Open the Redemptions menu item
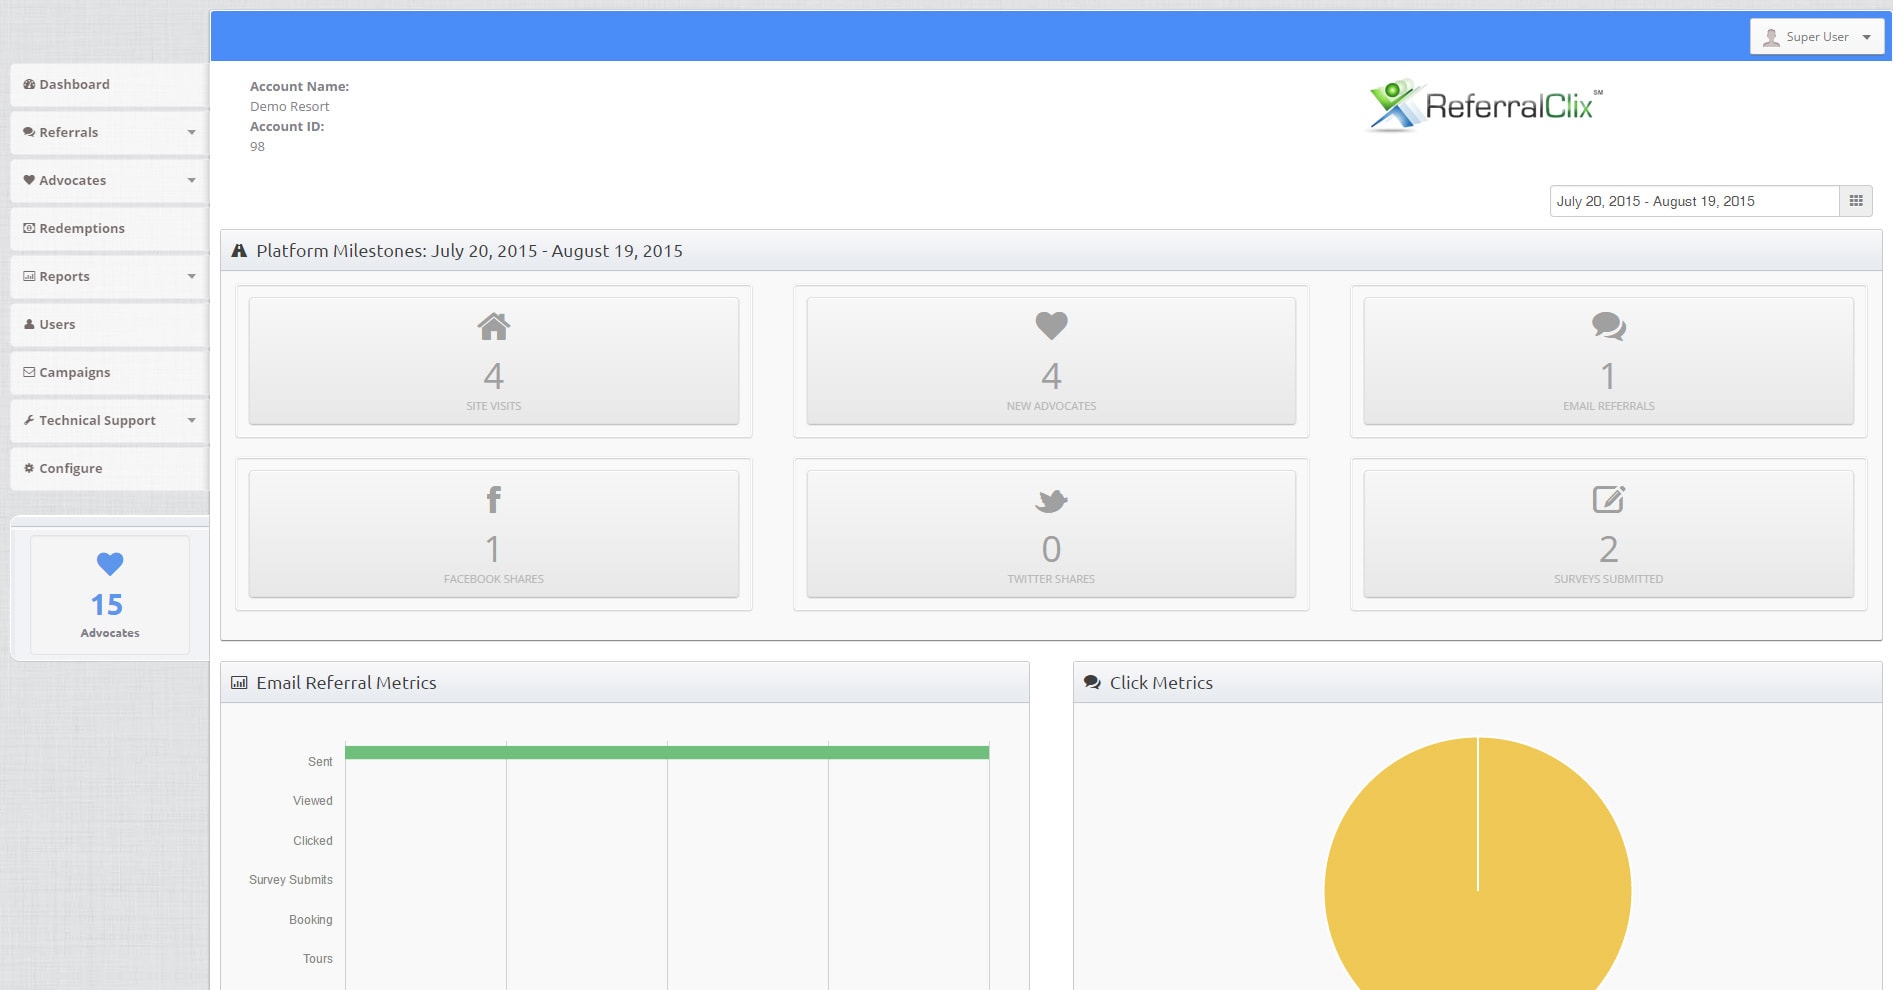Viewport: 1893px width, 990px height. click(x=109, y=229)
